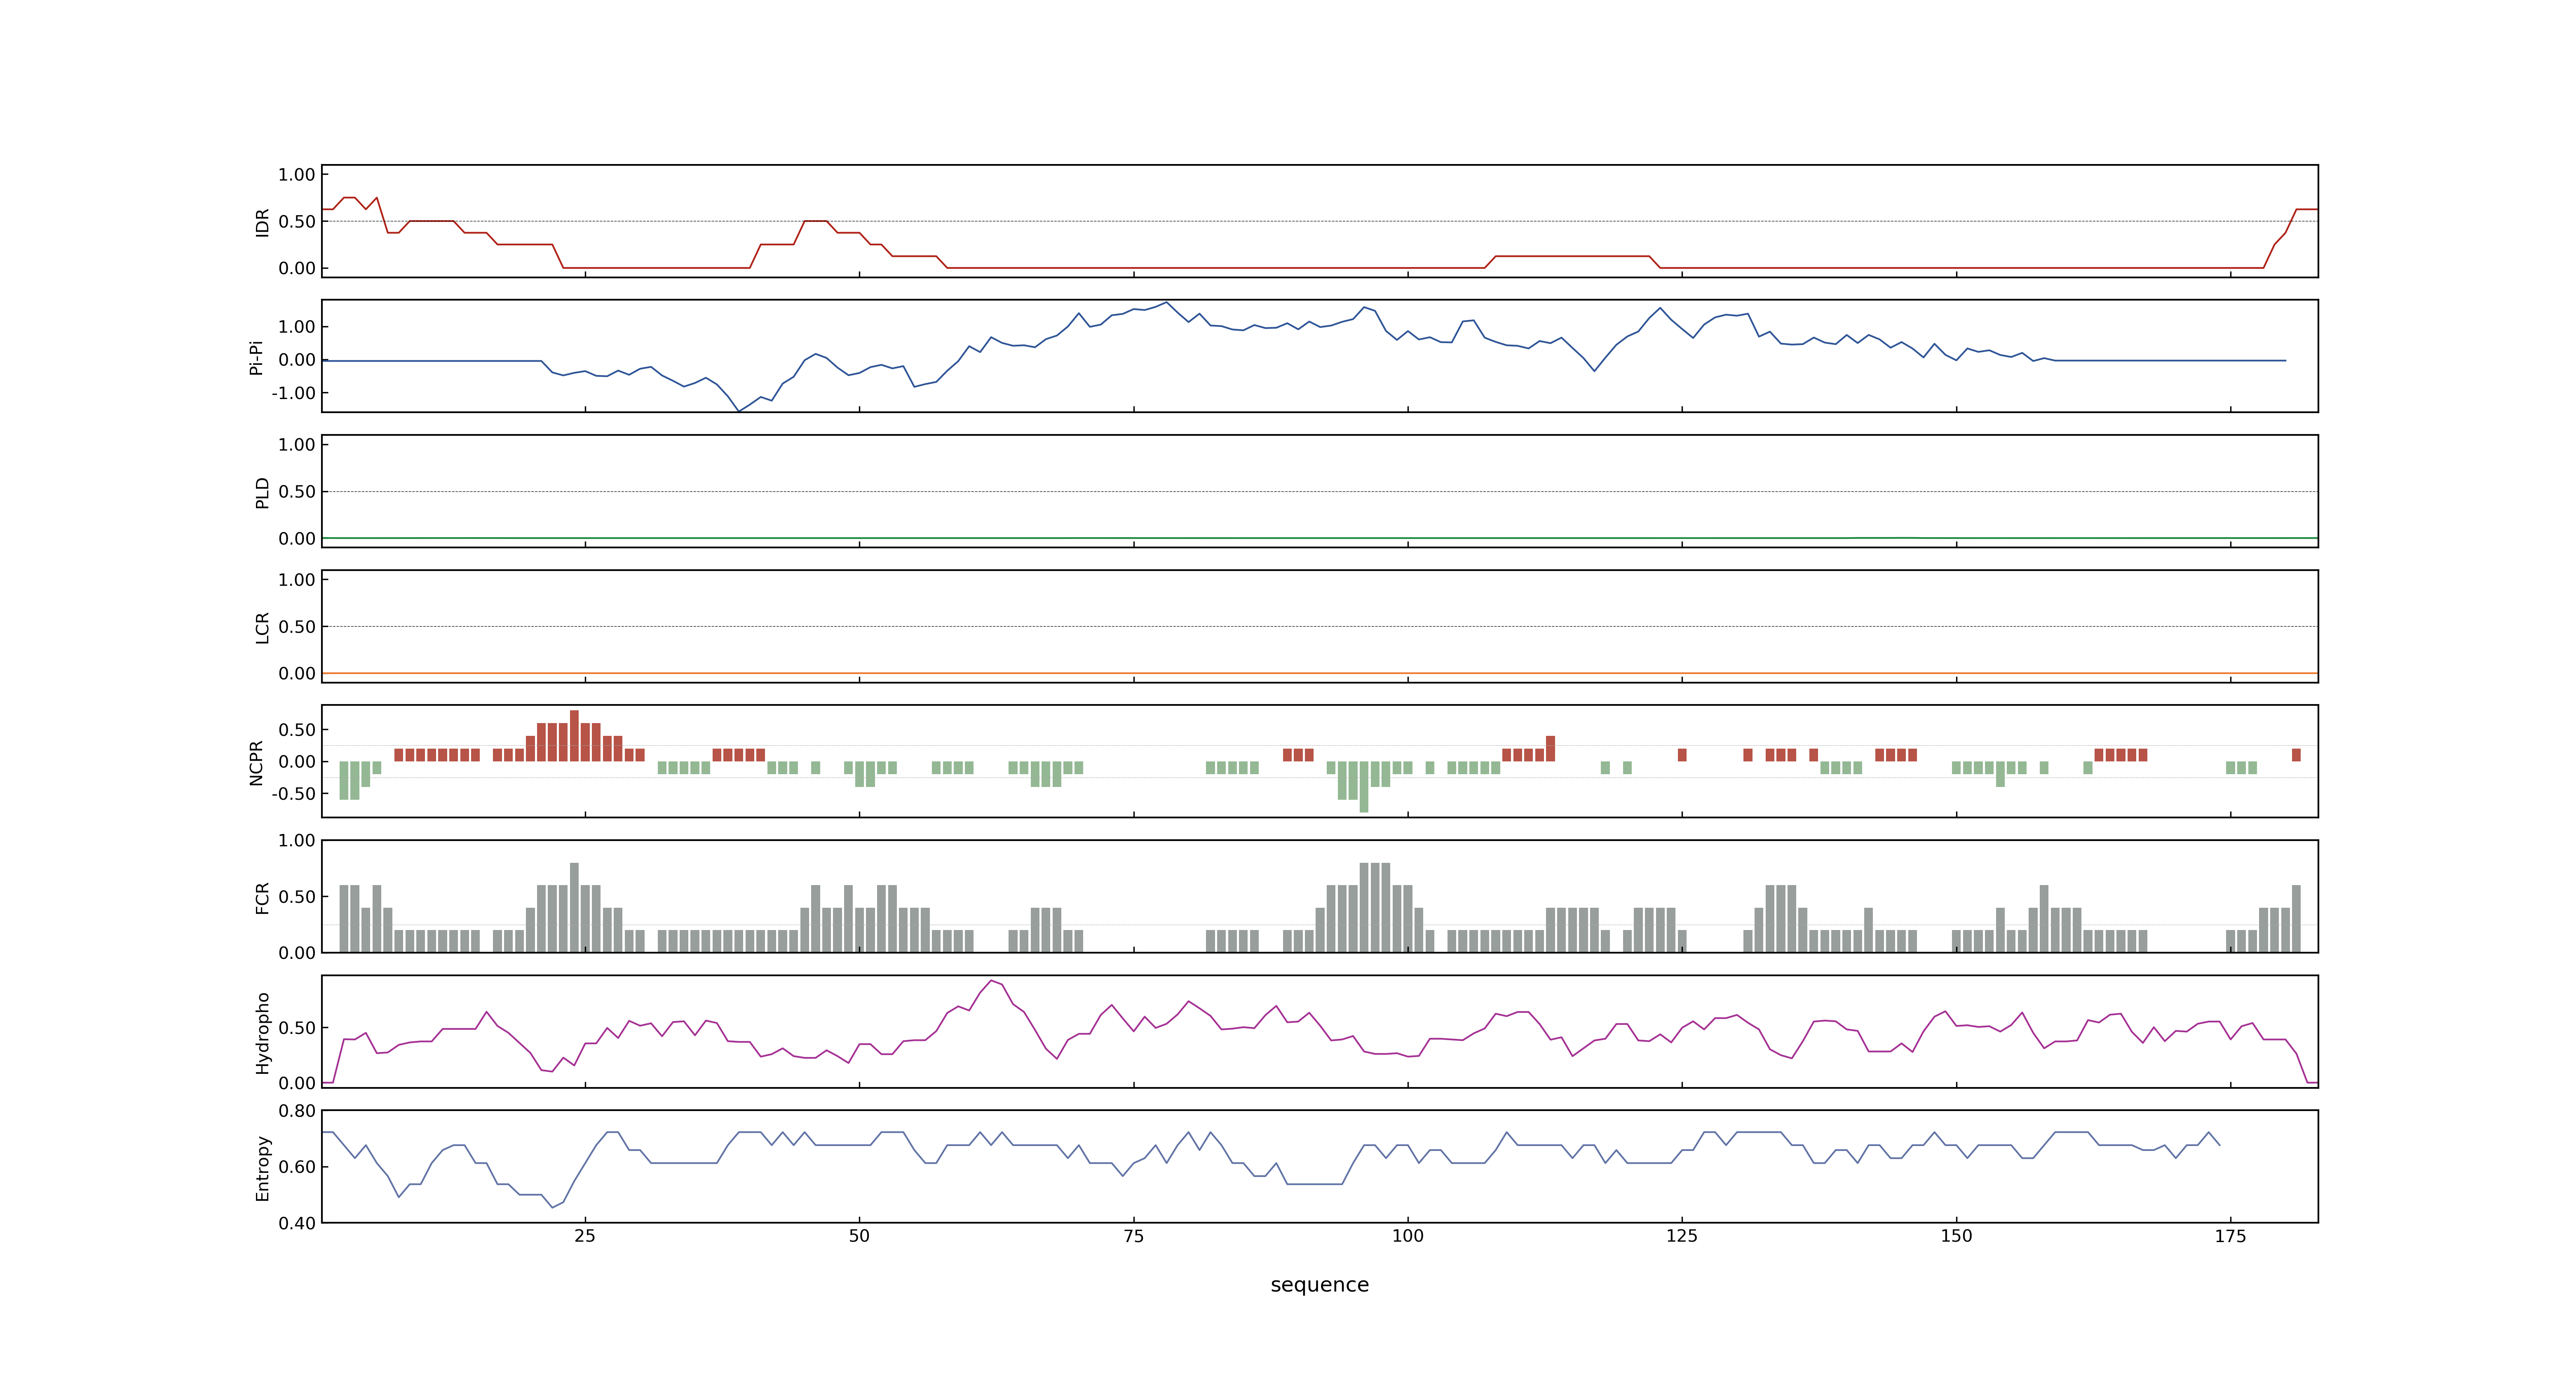The image size is (2576, 1374).
Task: Click the IDR y-axis label
Action: (262, 222)
